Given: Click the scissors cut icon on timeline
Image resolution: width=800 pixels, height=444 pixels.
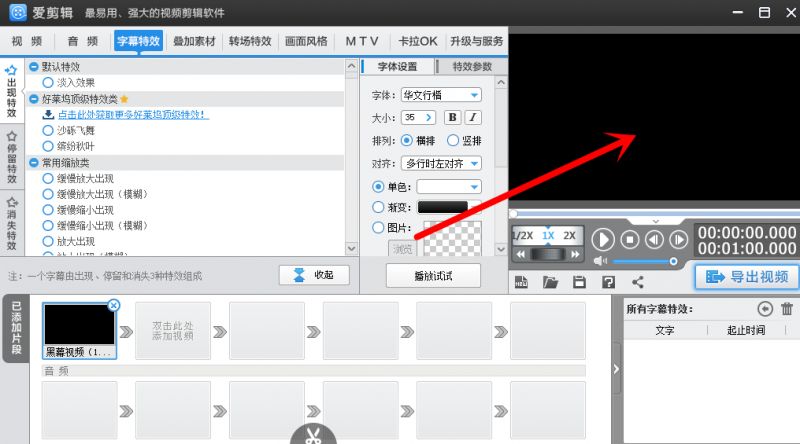Looking at the screenshot, I should pyautogui.click(x=313, y=435).
